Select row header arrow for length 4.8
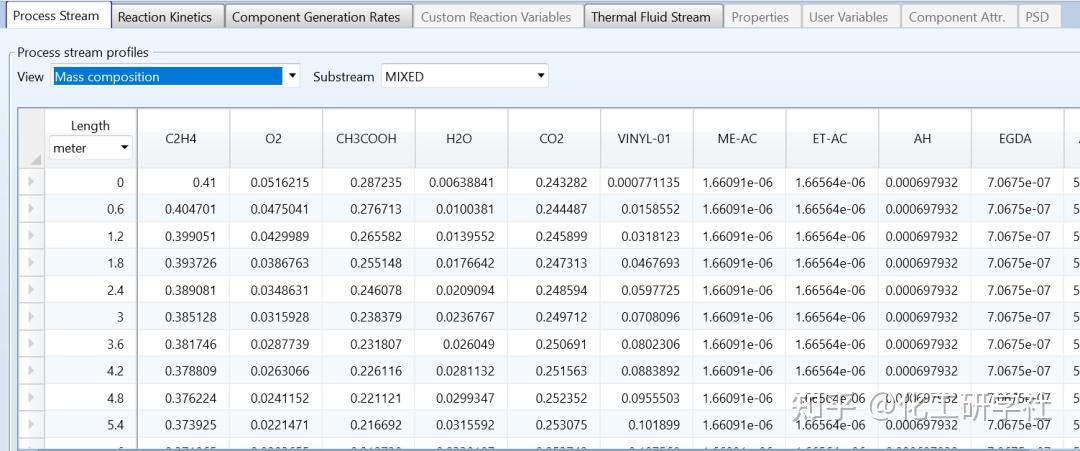The width and height of the screenshot is (1080, 451). [x=31, y=398]
